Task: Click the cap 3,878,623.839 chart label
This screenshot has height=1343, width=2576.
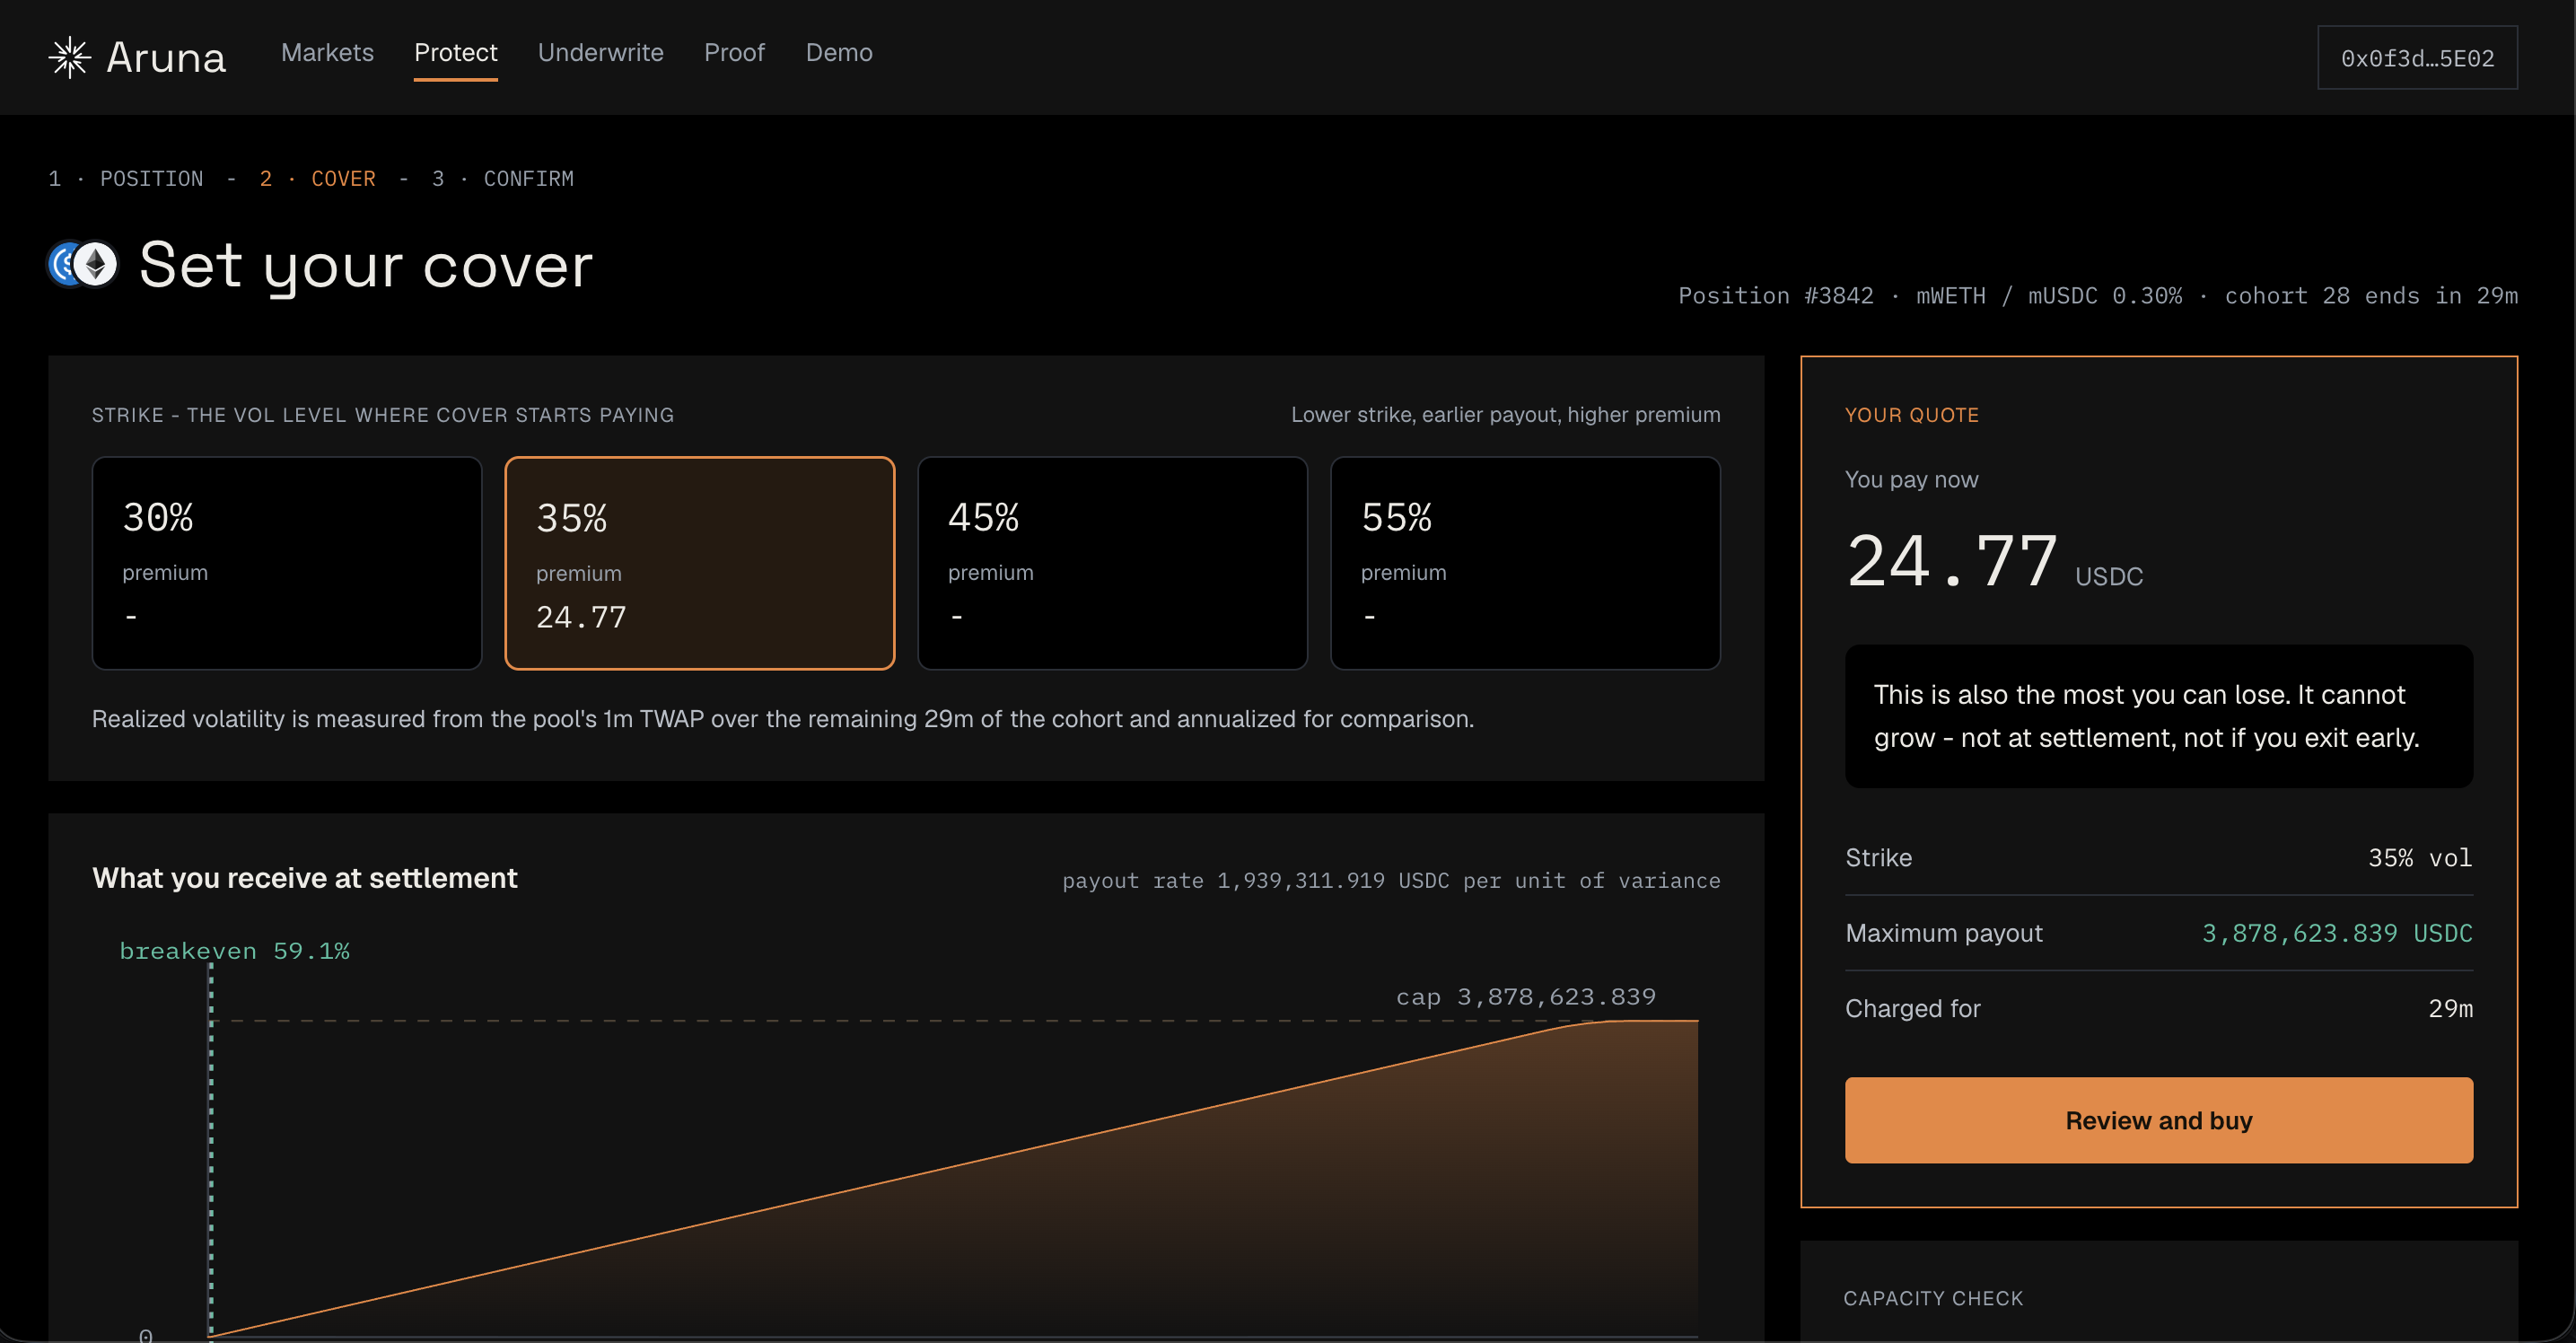Action: pyautogui.click(x=1526, y=996)
